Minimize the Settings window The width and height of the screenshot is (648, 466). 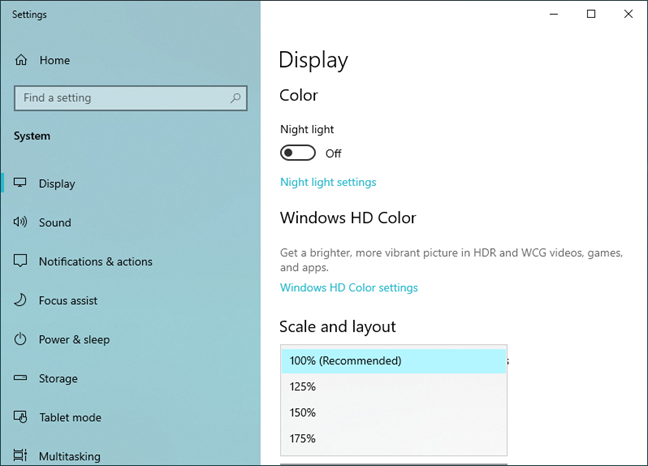[554, 14]
